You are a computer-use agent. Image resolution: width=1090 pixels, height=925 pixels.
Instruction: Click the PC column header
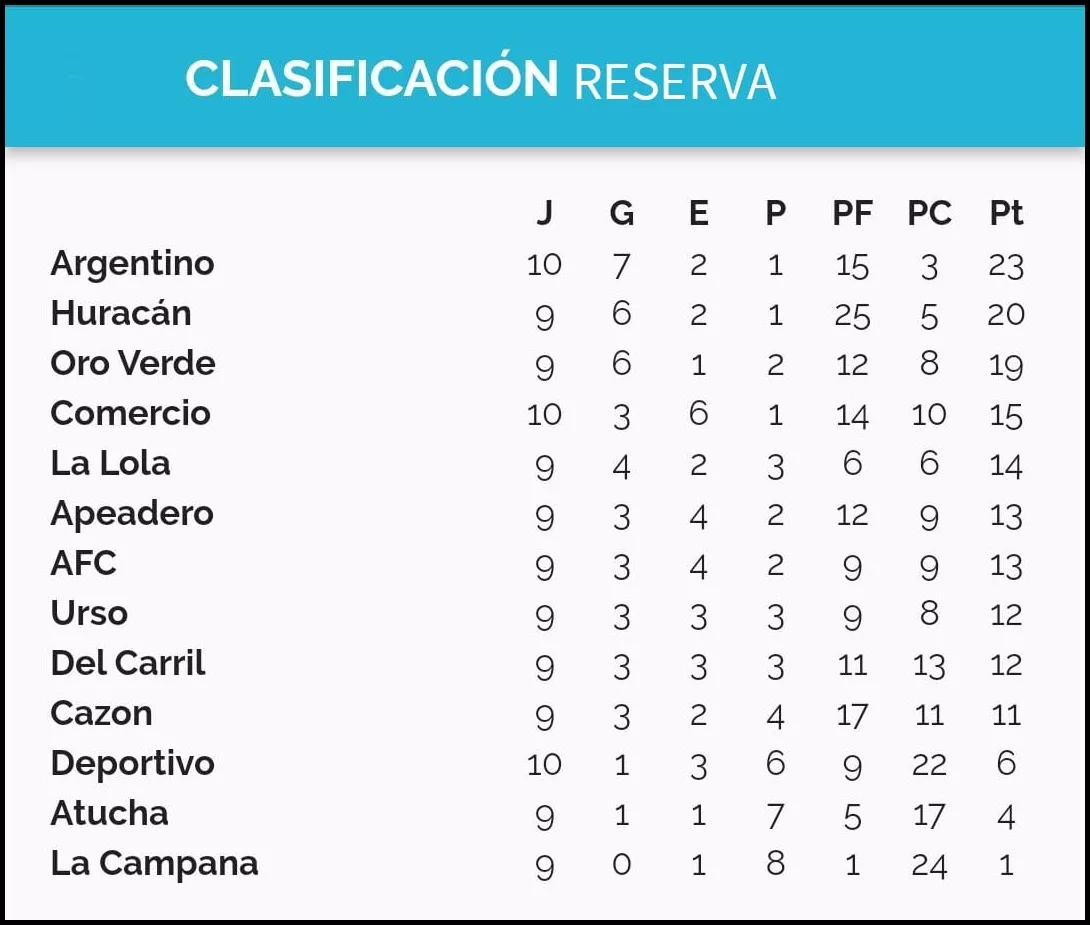coord(929,213)
